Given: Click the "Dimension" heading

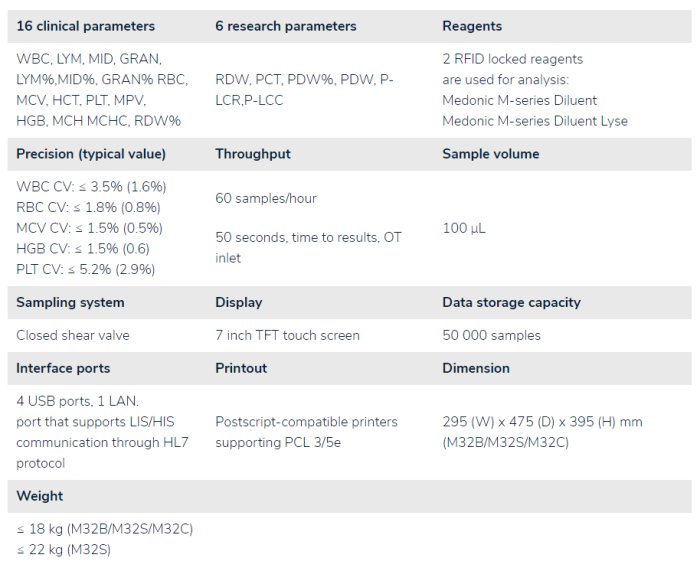Looking at the screenshot, I should 476,368.
